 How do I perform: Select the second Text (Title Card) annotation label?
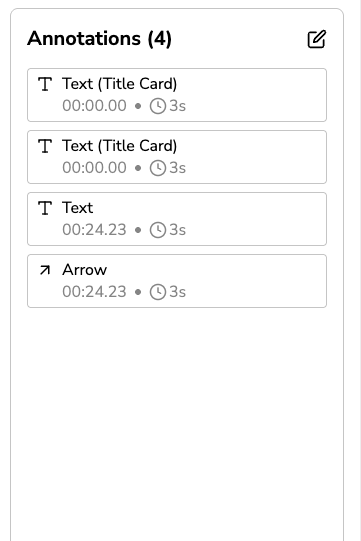(119, 146)
